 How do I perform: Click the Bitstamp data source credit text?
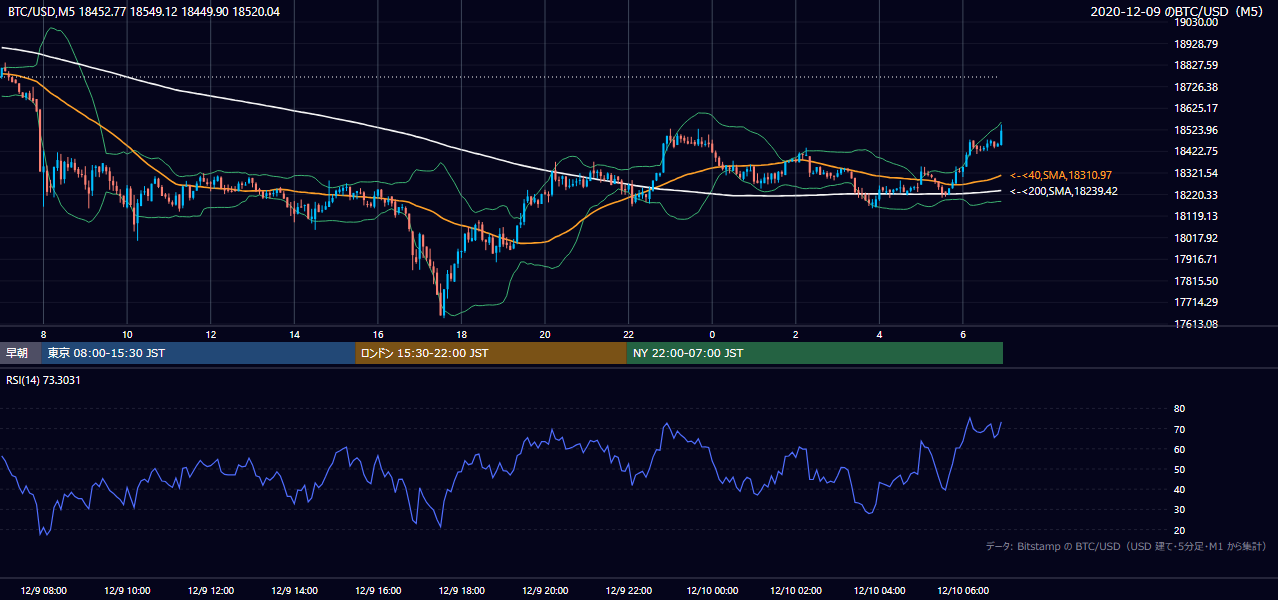[x=1126, y=546]
